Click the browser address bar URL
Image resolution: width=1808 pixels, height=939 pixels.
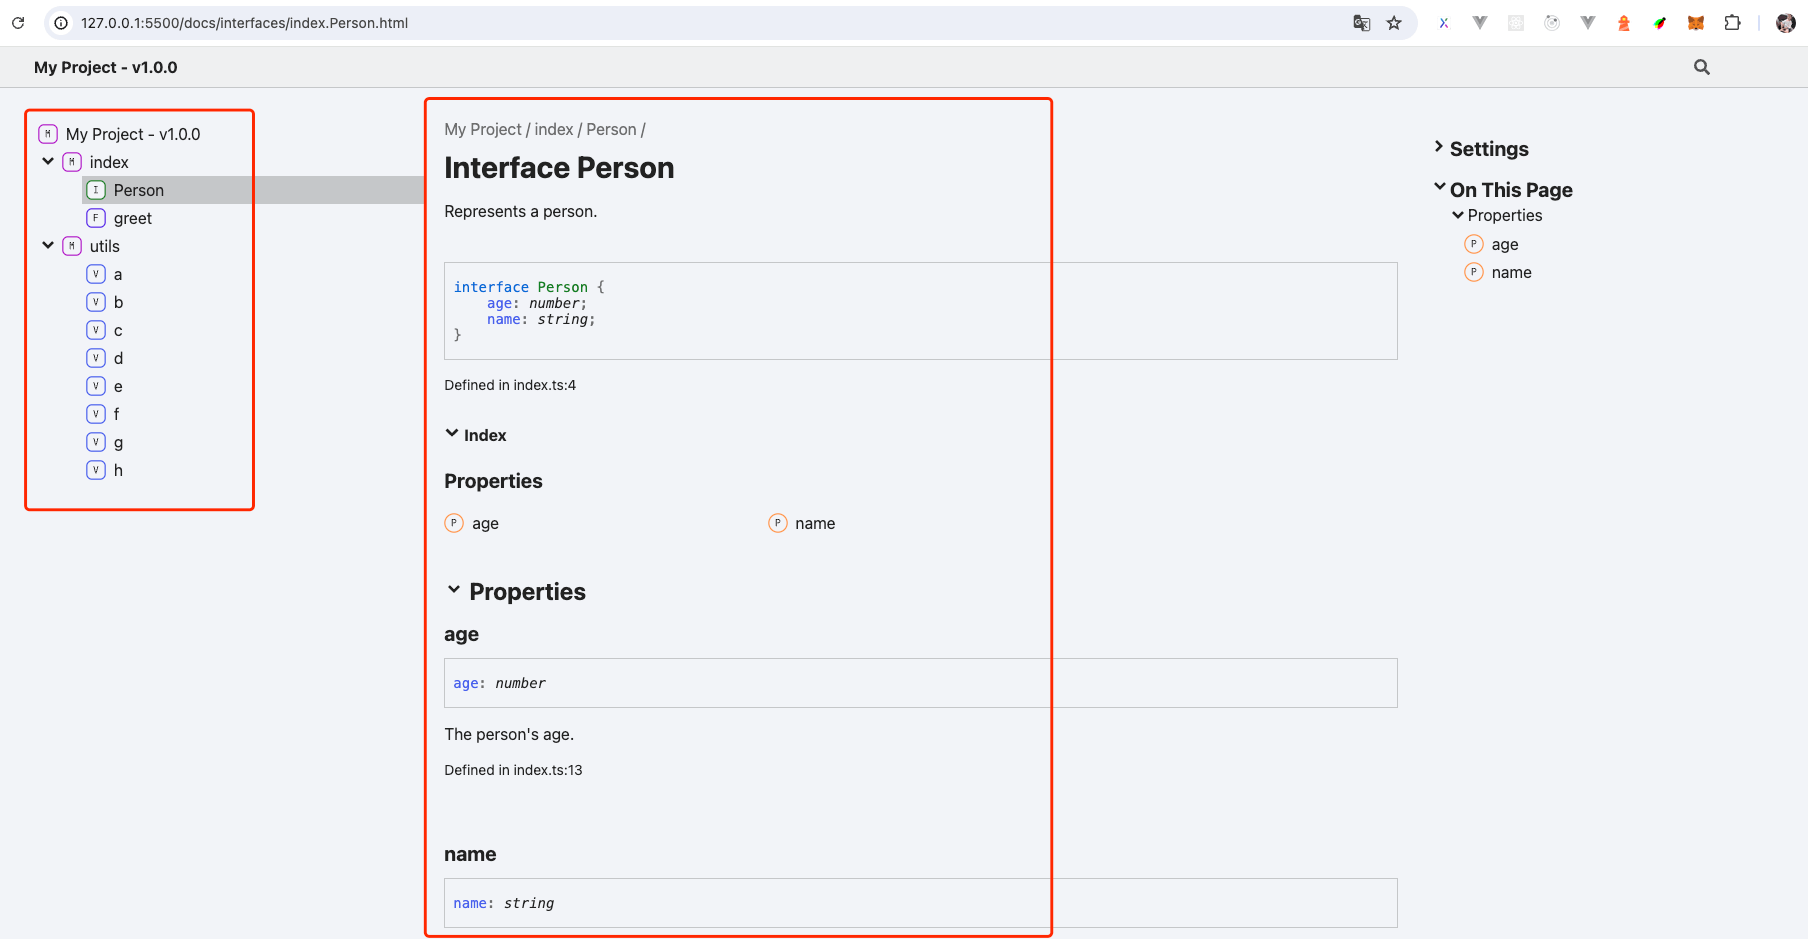[244, 23]
